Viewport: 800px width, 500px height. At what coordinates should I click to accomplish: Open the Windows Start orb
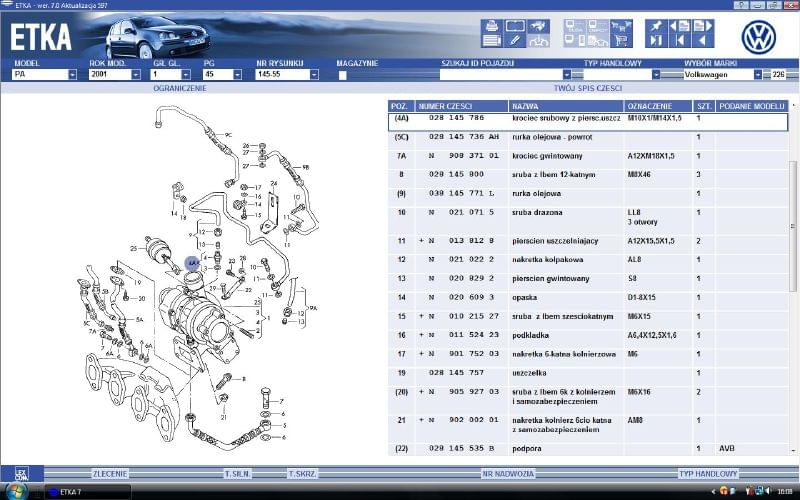coord(16,491)
